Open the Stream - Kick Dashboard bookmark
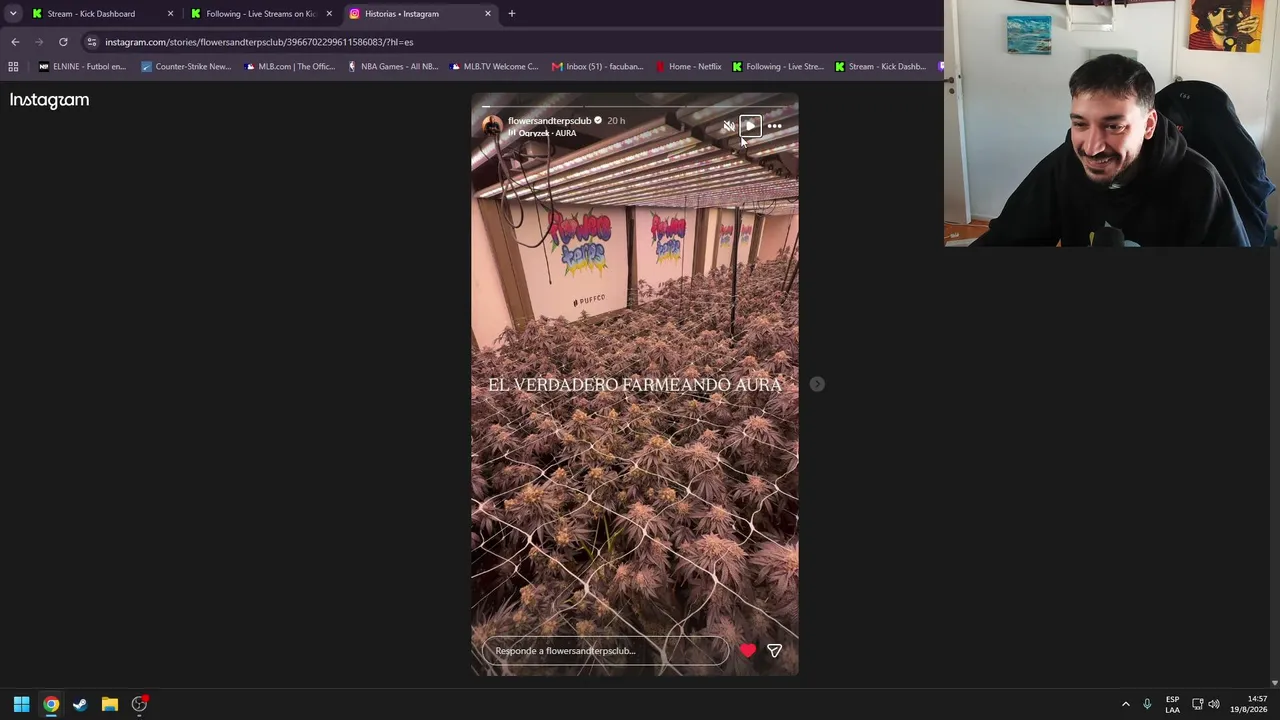1280x720 pixels. point(880,67)
